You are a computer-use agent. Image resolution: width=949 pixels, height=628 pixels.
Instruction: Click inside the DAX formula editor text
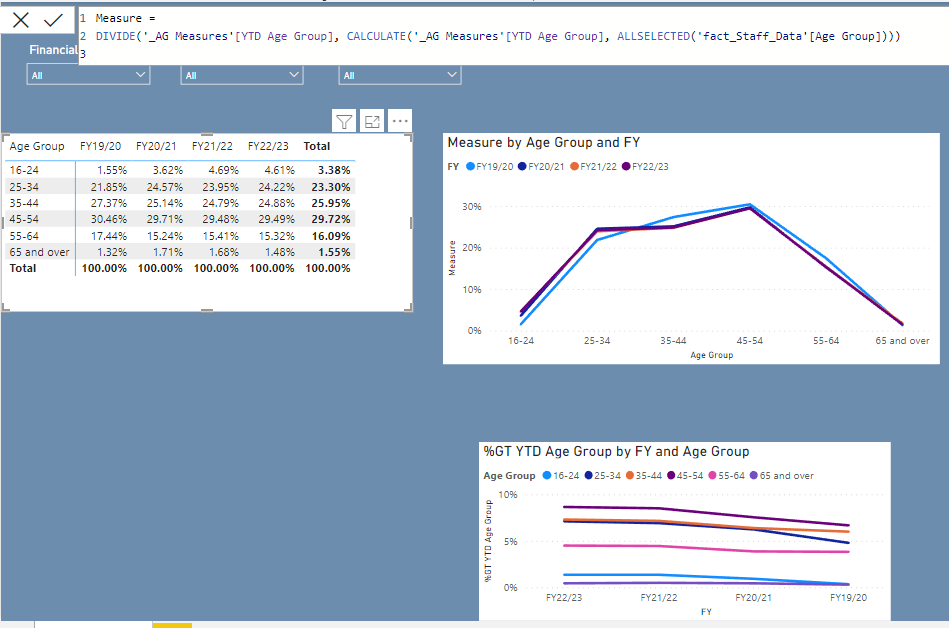click(500, 36)
